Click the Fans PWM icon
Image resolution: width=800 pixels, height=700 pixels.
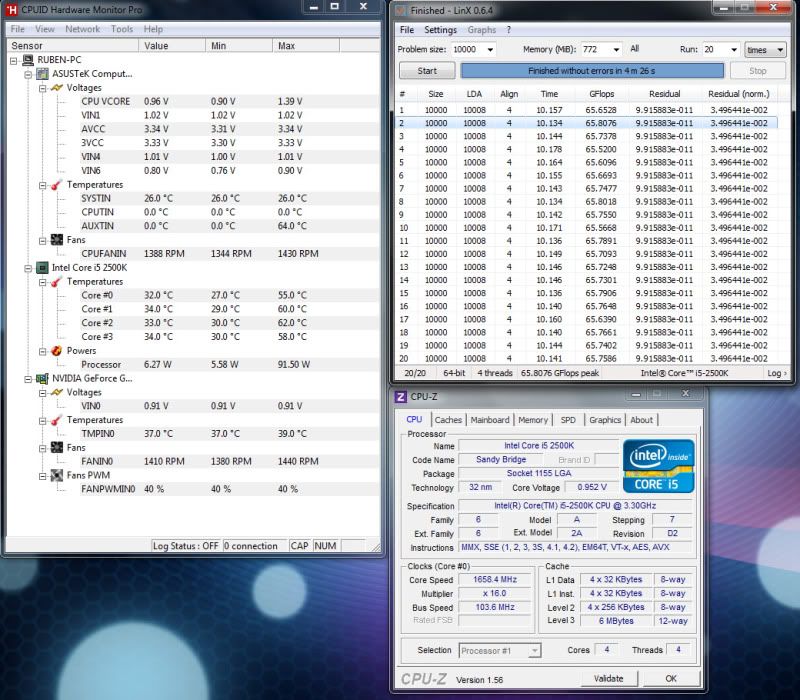(x=57, y=476)
